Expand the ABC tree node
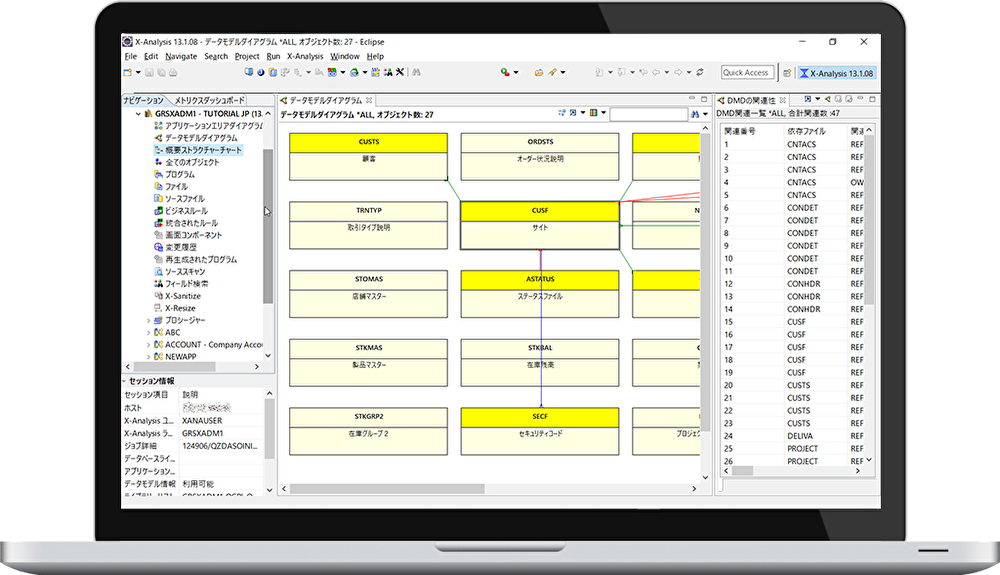This screenshot has height=575, width=1000. [x=149, y=333]
